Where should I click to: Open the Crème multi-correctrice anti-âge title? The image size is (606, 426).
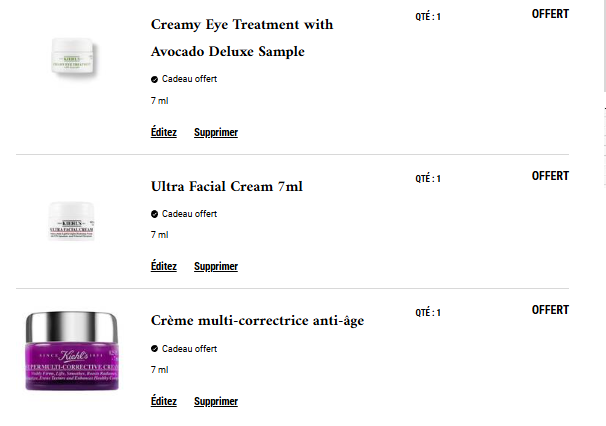[x=257, y=321]
